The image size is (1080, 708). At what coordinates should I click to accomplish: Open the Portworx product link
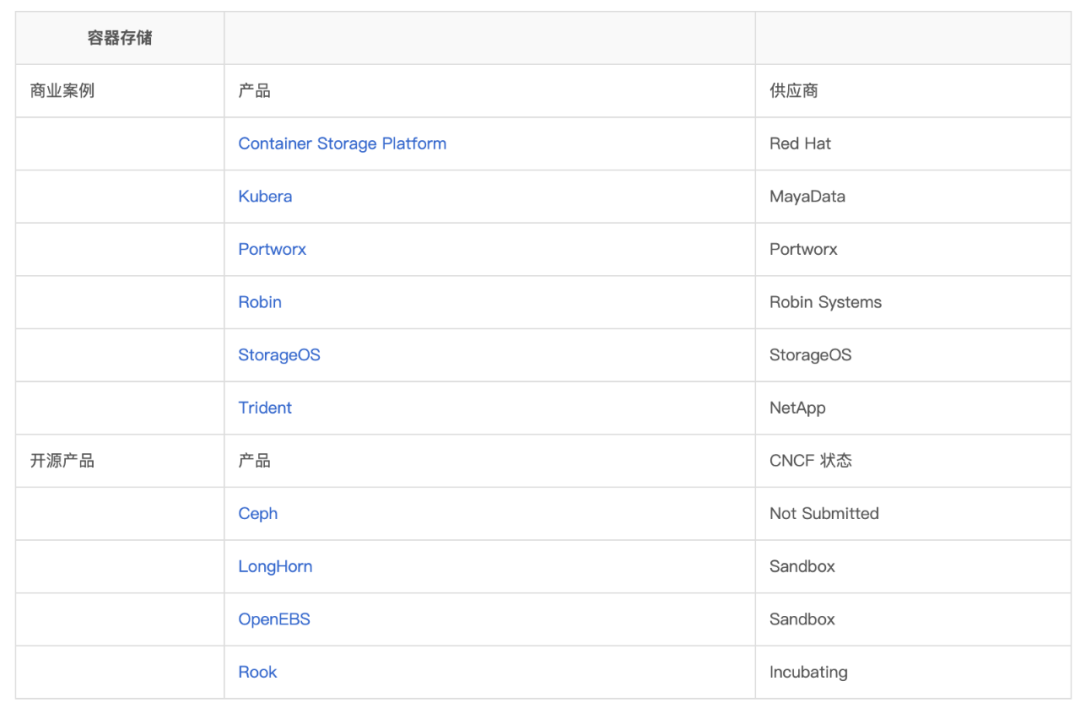(x=272, y=250)
